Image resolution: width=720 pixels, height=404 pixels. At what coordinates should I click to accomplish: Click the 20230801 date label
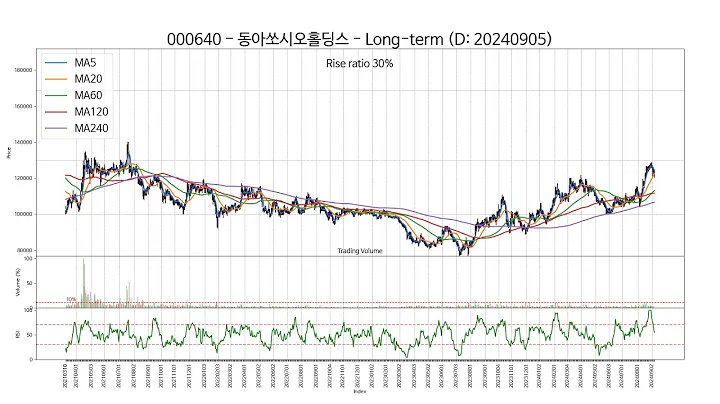coord(470,376)
